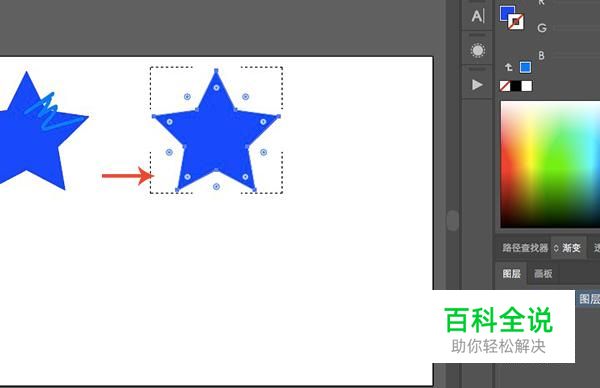Click the star's right tip anchor point
The height and width of the screenshot is (388, 600).
(279, 116)
